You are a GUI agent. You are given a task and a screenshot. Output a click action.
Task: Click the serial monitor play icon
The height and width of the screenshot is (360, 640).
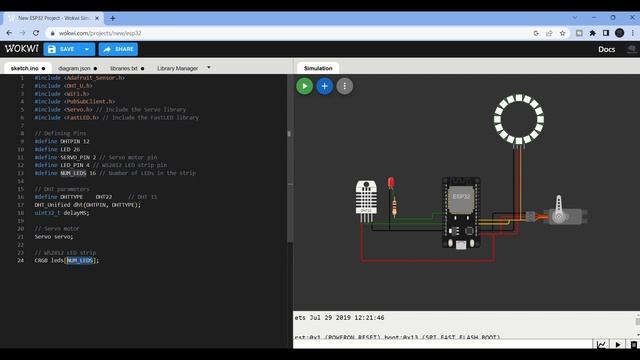tap(618, 344)
